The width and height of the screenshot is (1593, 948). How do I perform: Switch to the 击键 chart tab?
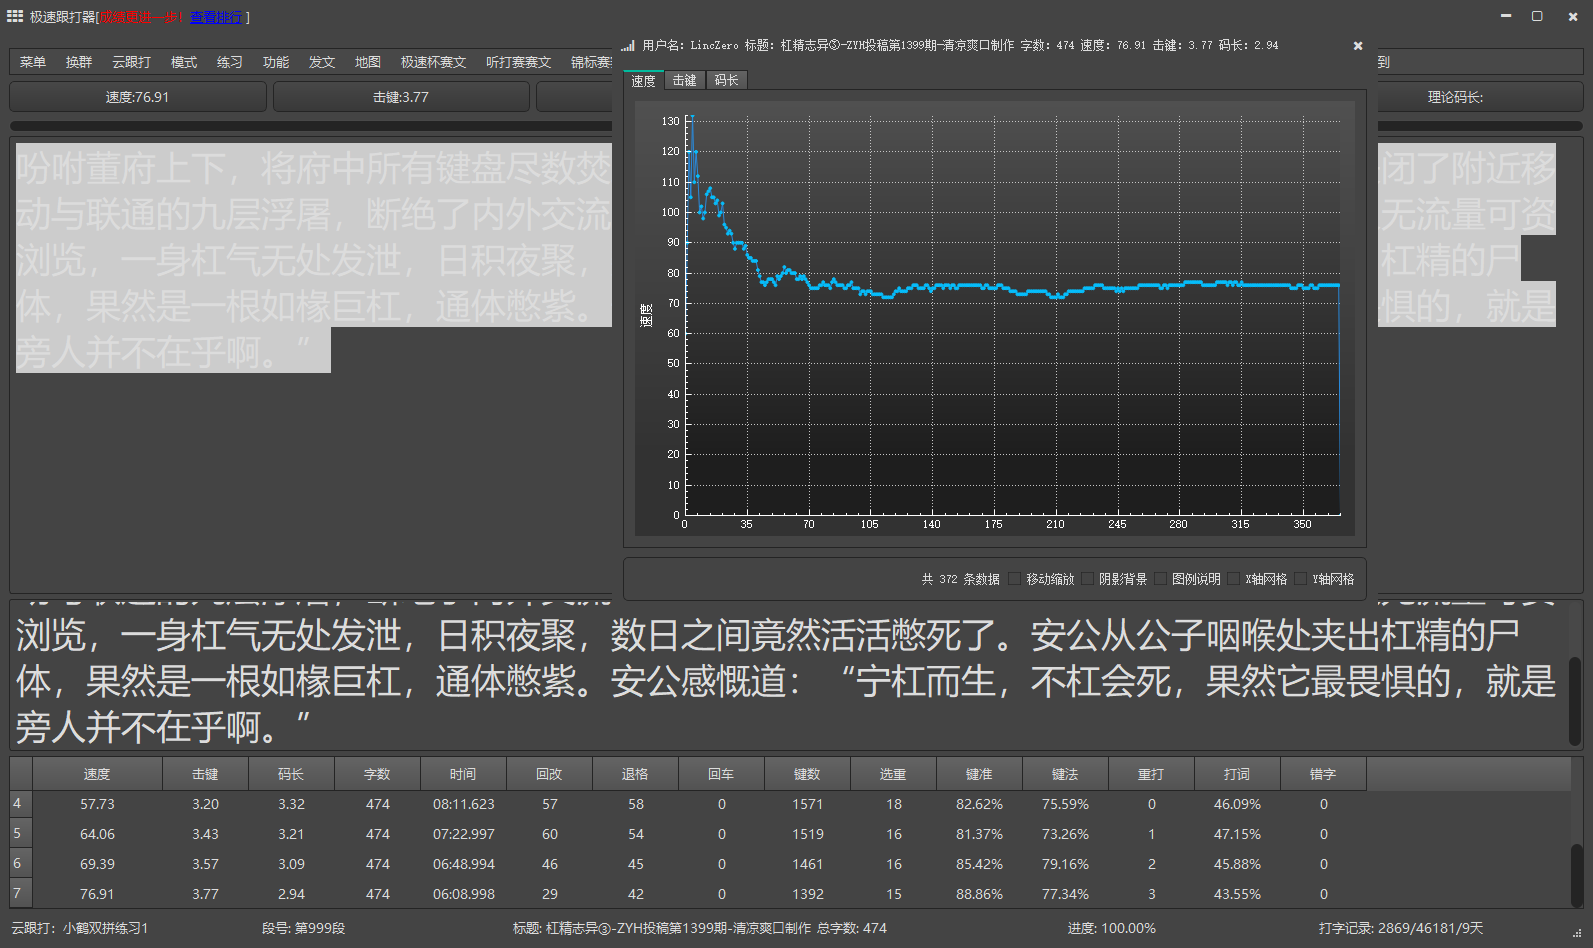tap(685, 81)
